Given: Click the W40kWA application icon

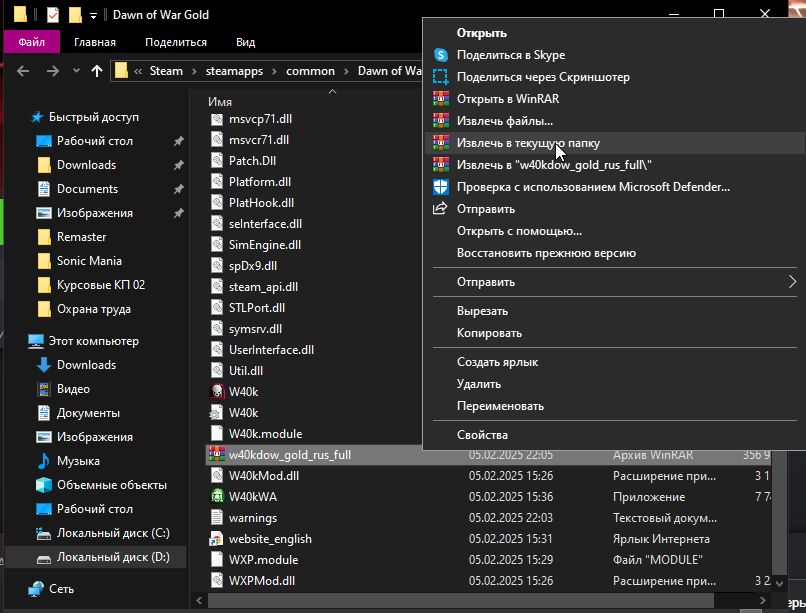Looking at the screenshot, I should click(x=217, y=496).
